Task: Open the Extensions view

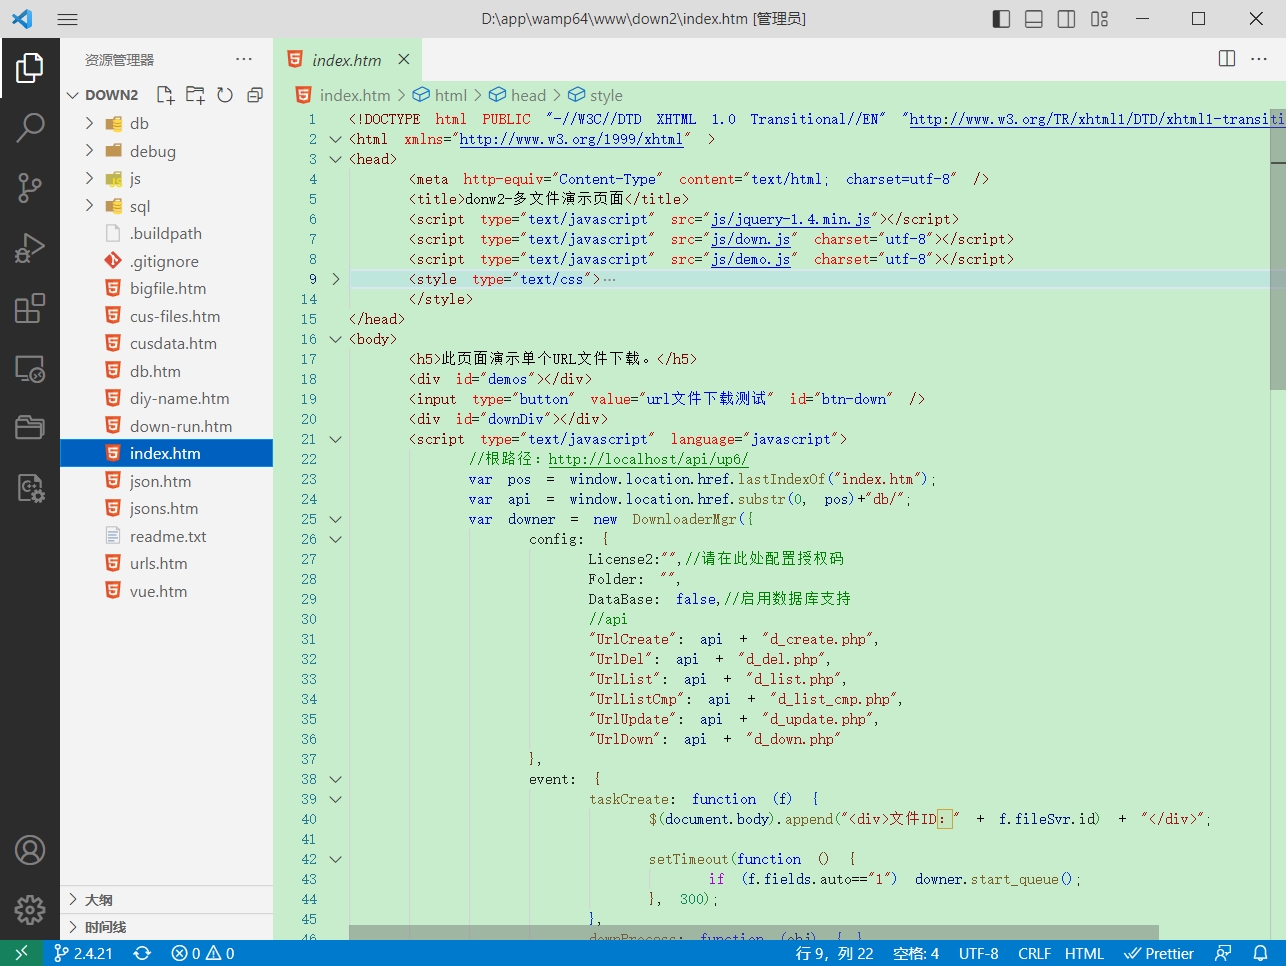Action: (x=30, y=308)
